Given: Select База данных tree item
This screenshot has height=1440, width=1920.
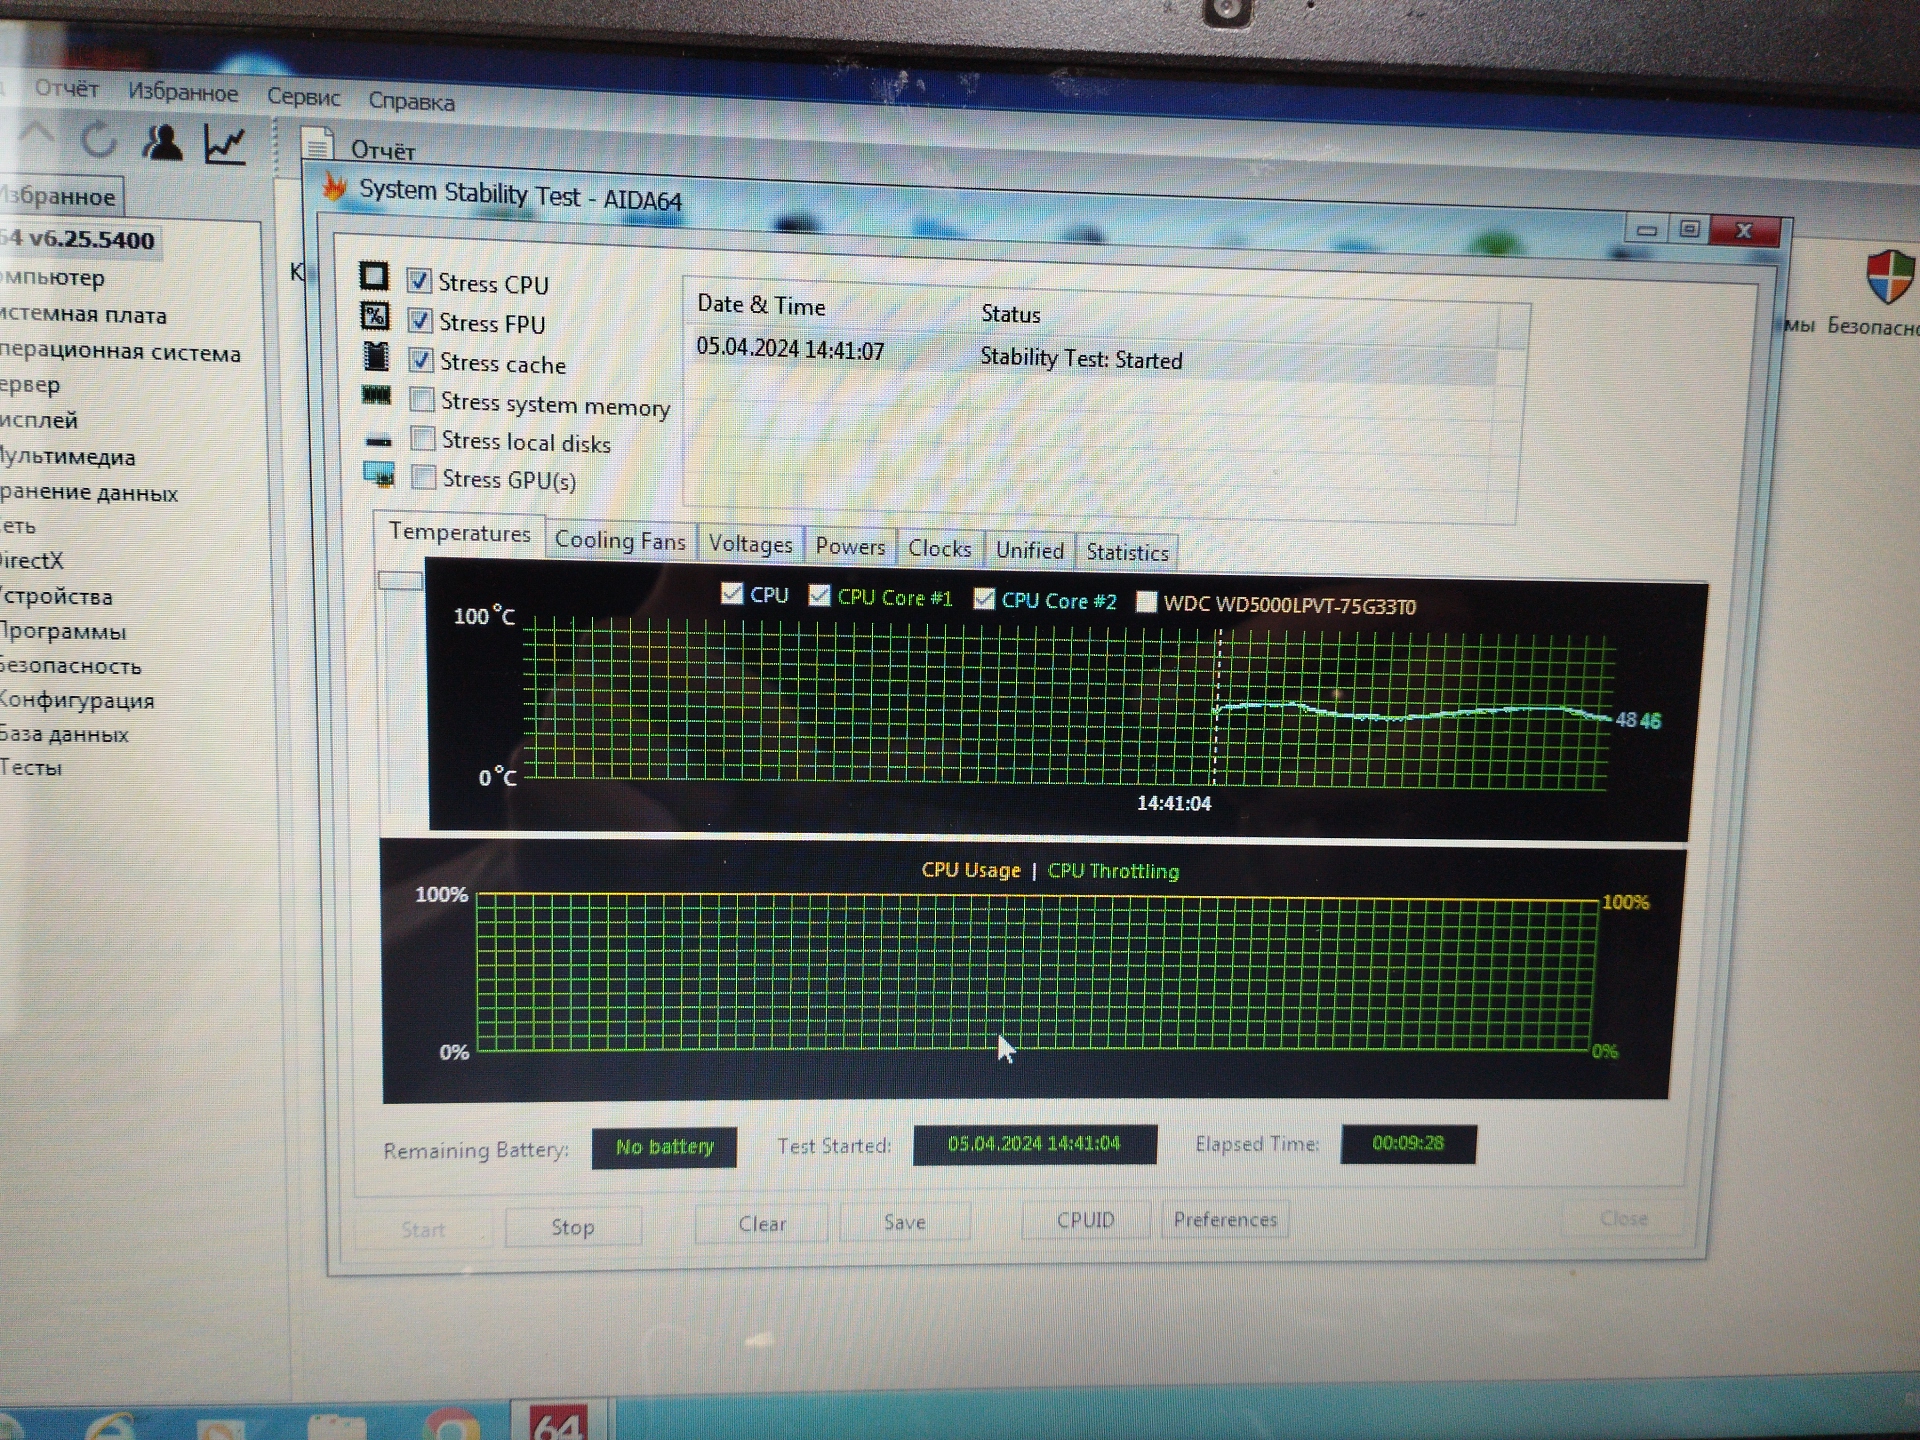Looking at the screenshot, I should point(64,734).
